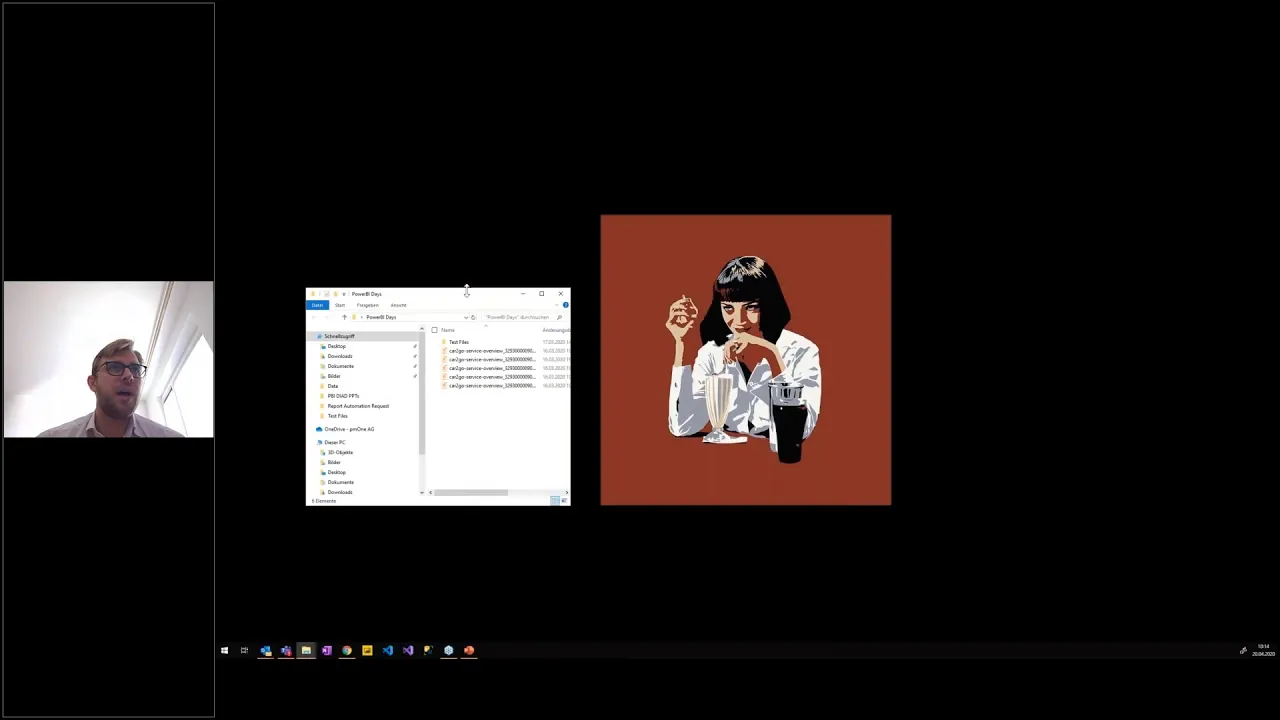This screenshot has height=720, width=1280.
Task: Open the quick access toolbar customize arrow
Action: 343,294
